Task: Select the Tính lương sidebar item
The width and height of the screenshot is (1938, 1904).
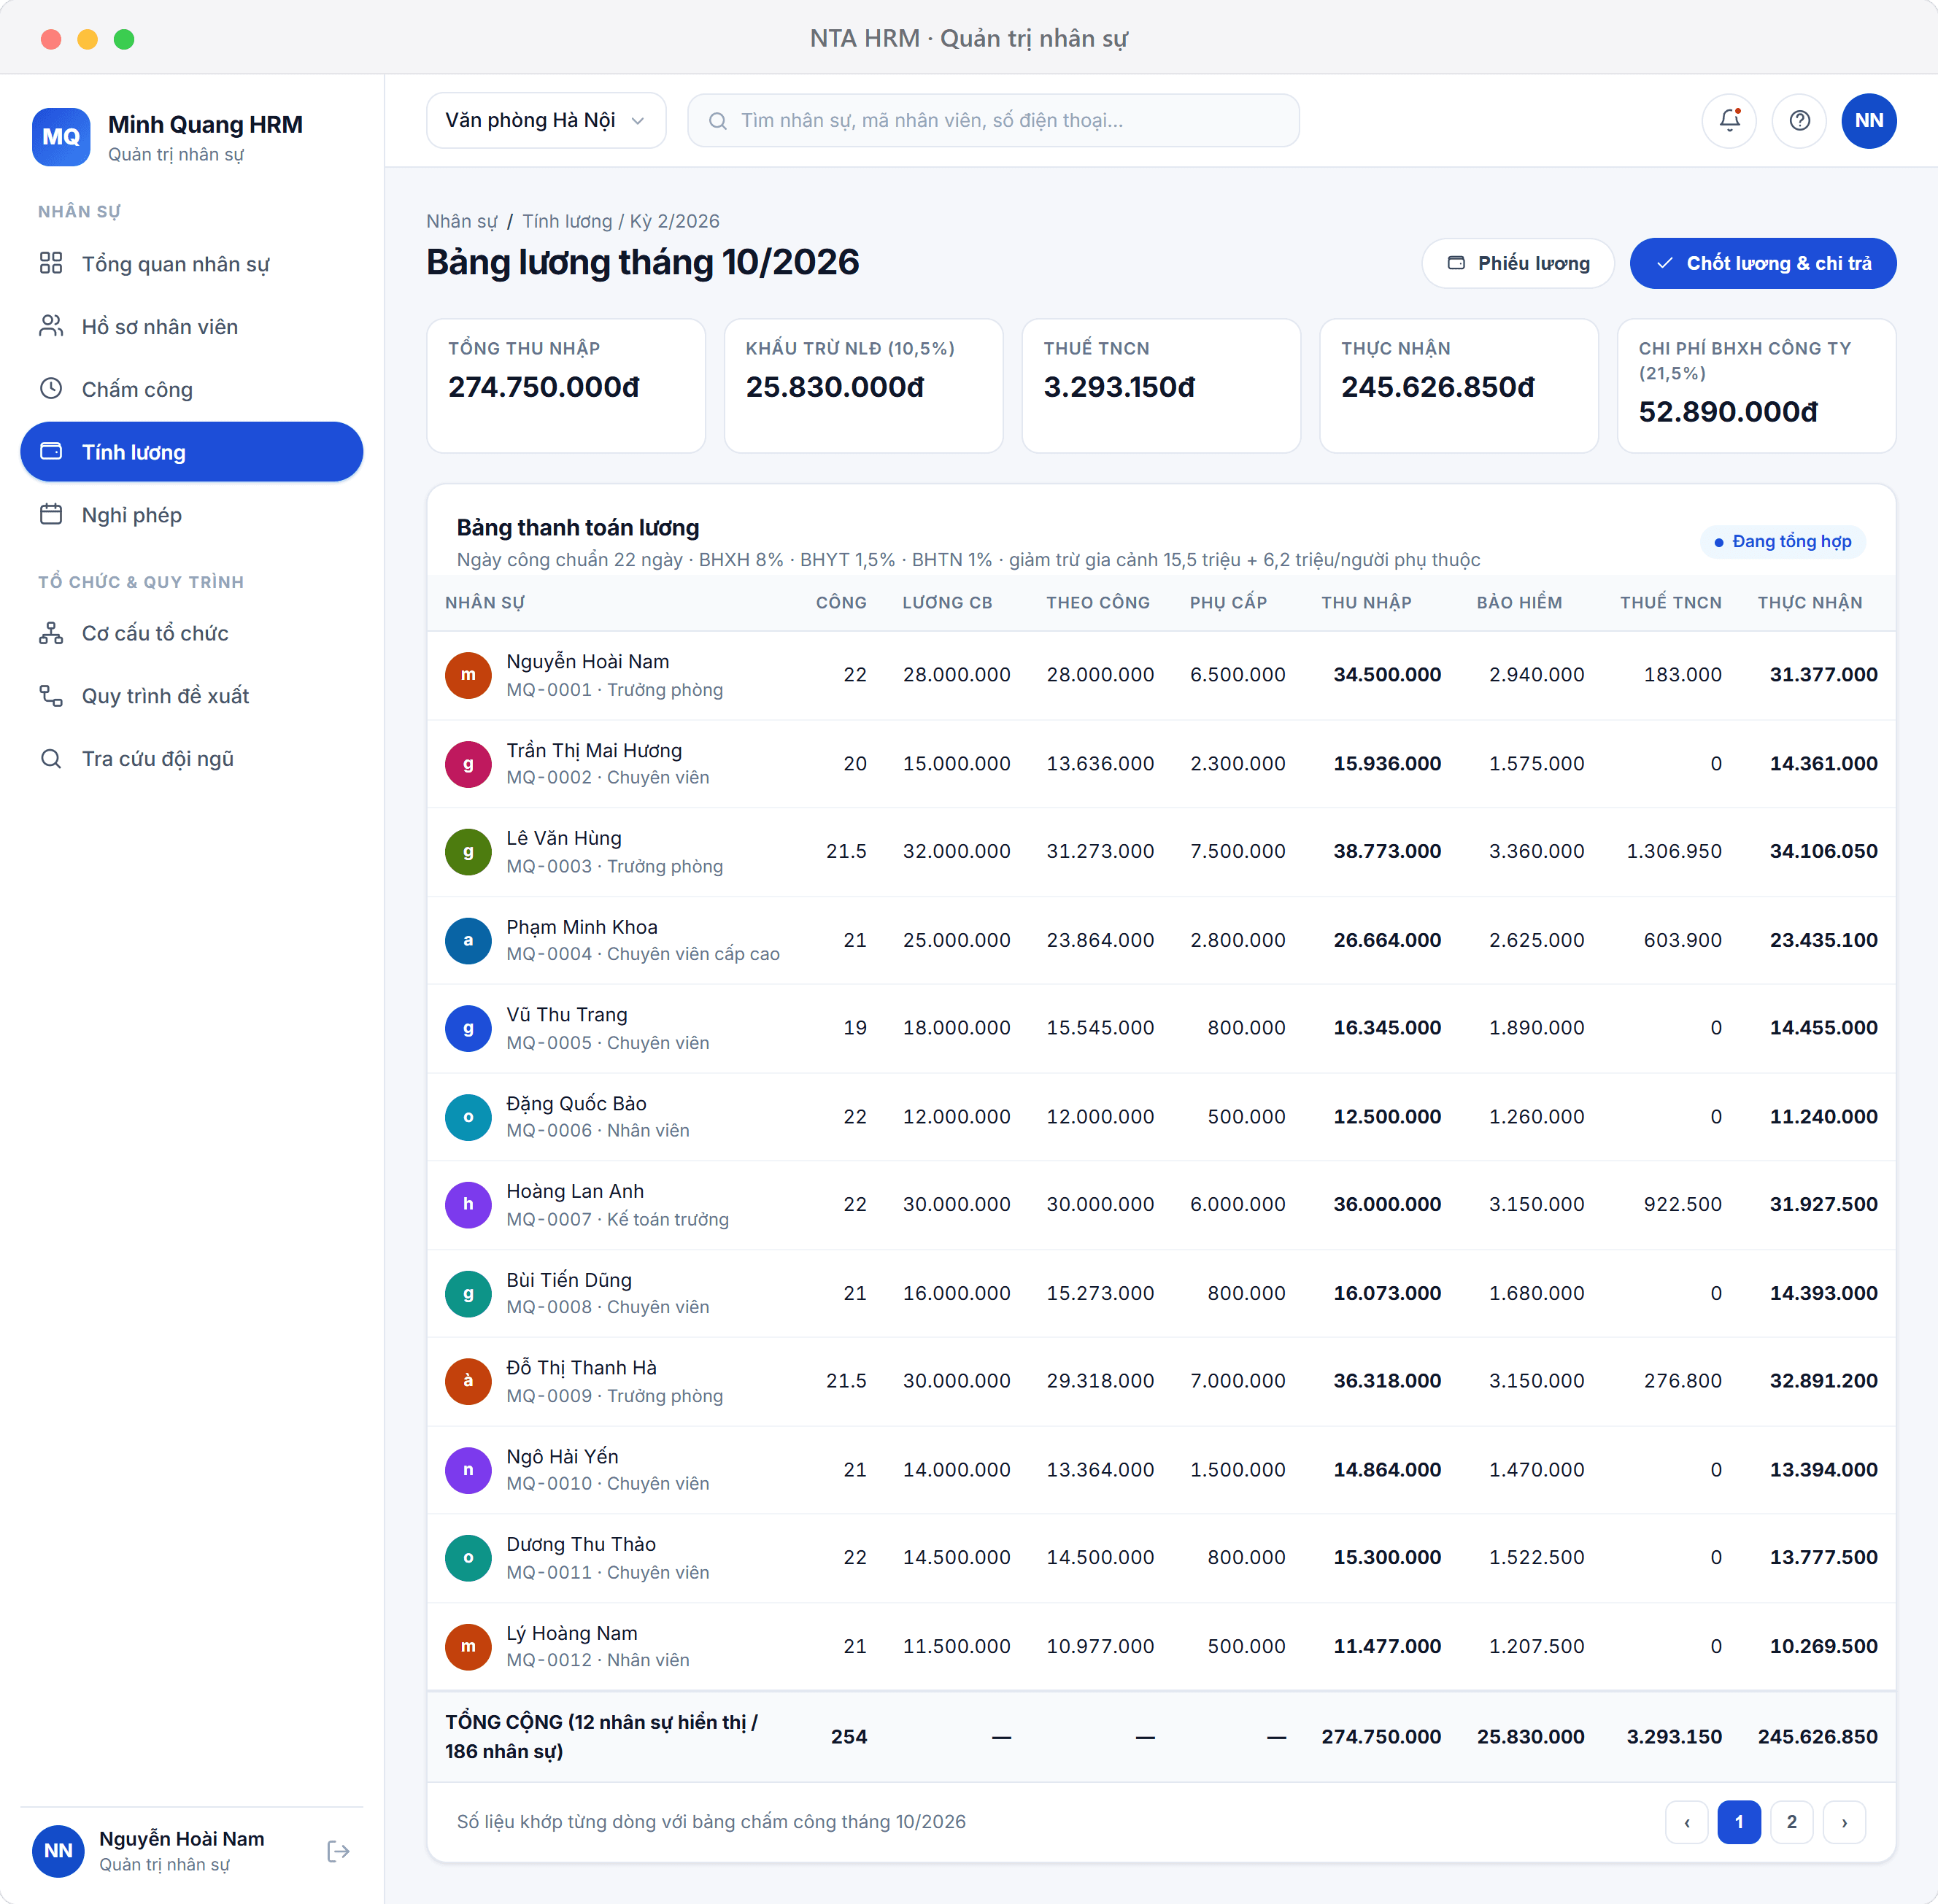Action: click(x=191, y=452)
